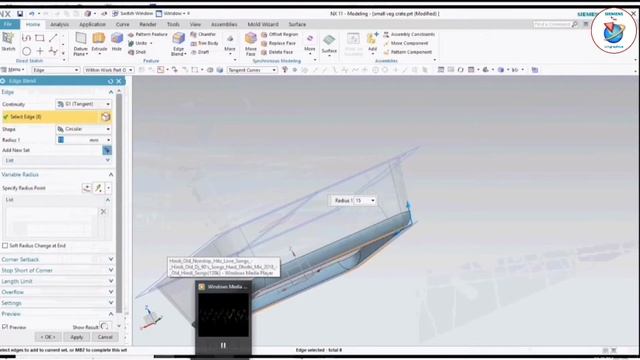Open the File menu
The image size is (640, 360).
(8, 24)
